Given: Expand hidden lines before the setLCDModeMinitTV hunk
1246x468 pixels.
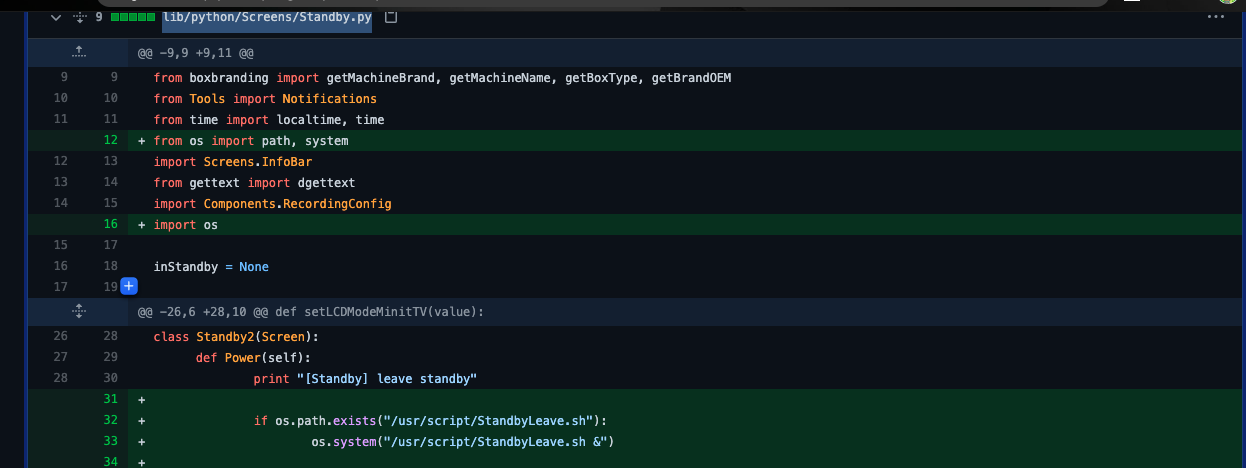Looking at the screenshot, I should pos(80,311).
